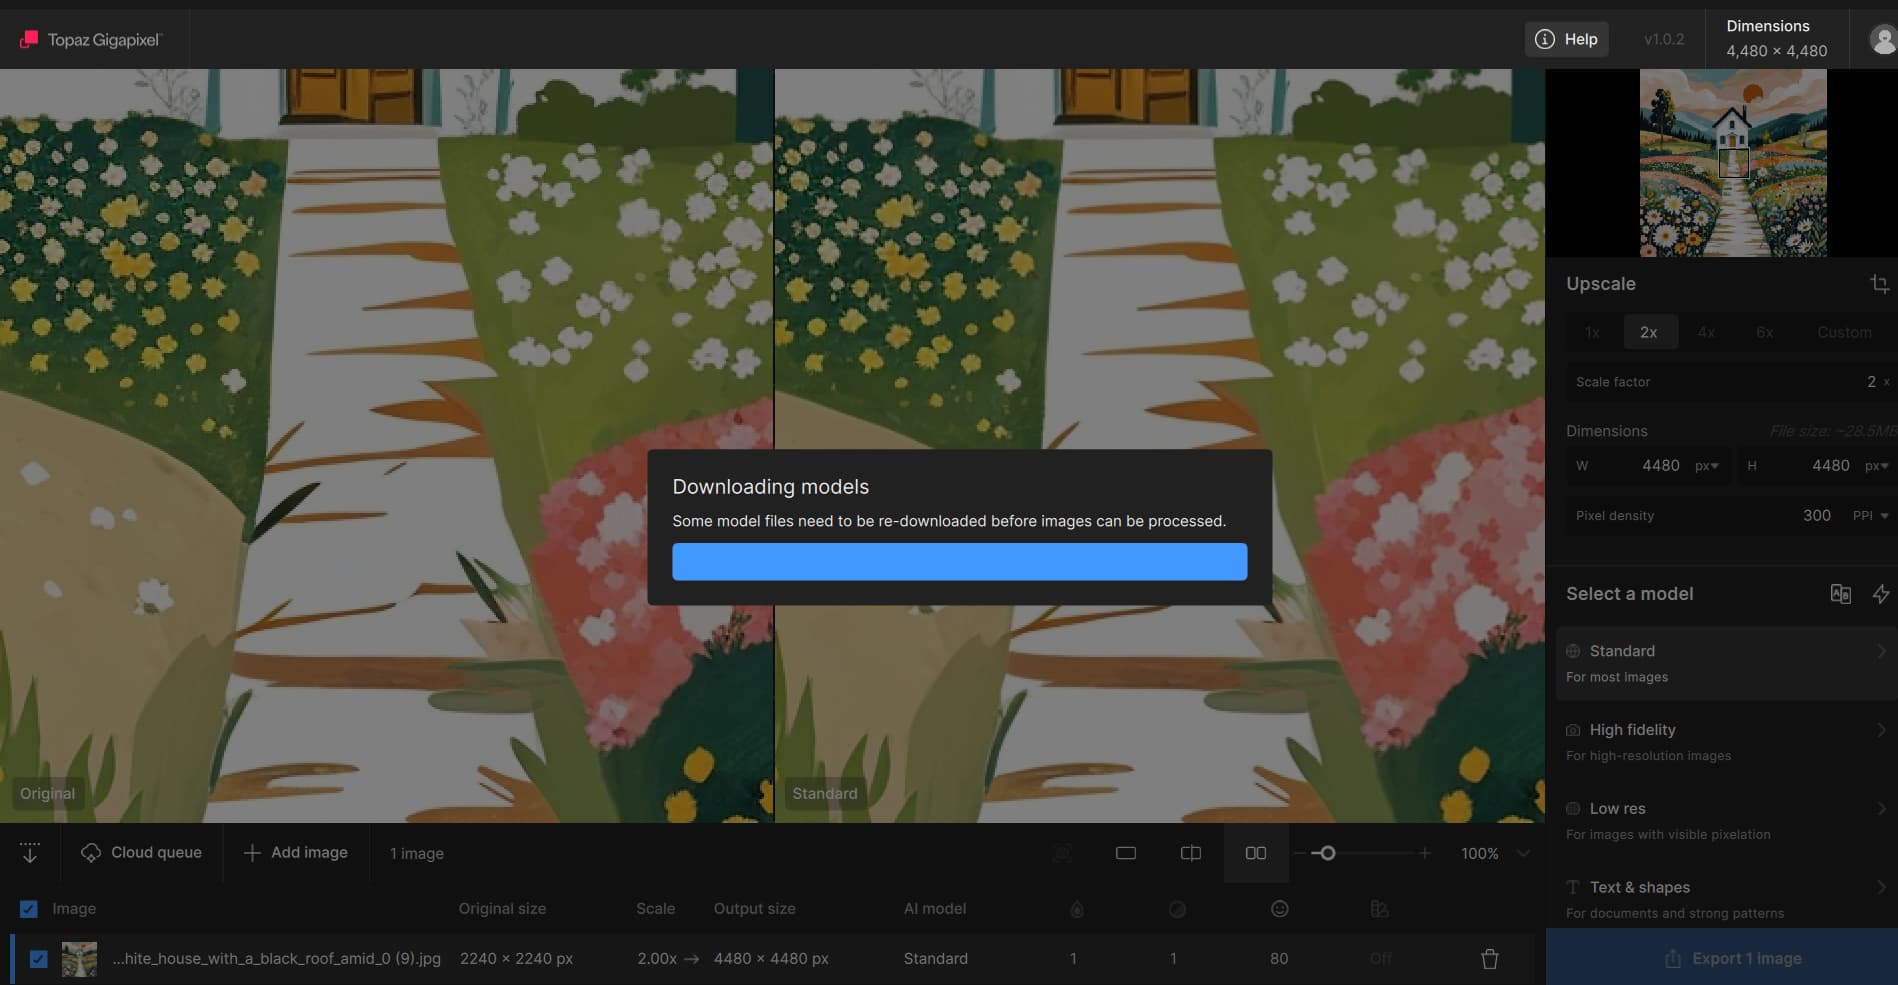Switch to split view comparison
The width and height of the screenshot is (1898, 985).
(x=1190, y=853)
